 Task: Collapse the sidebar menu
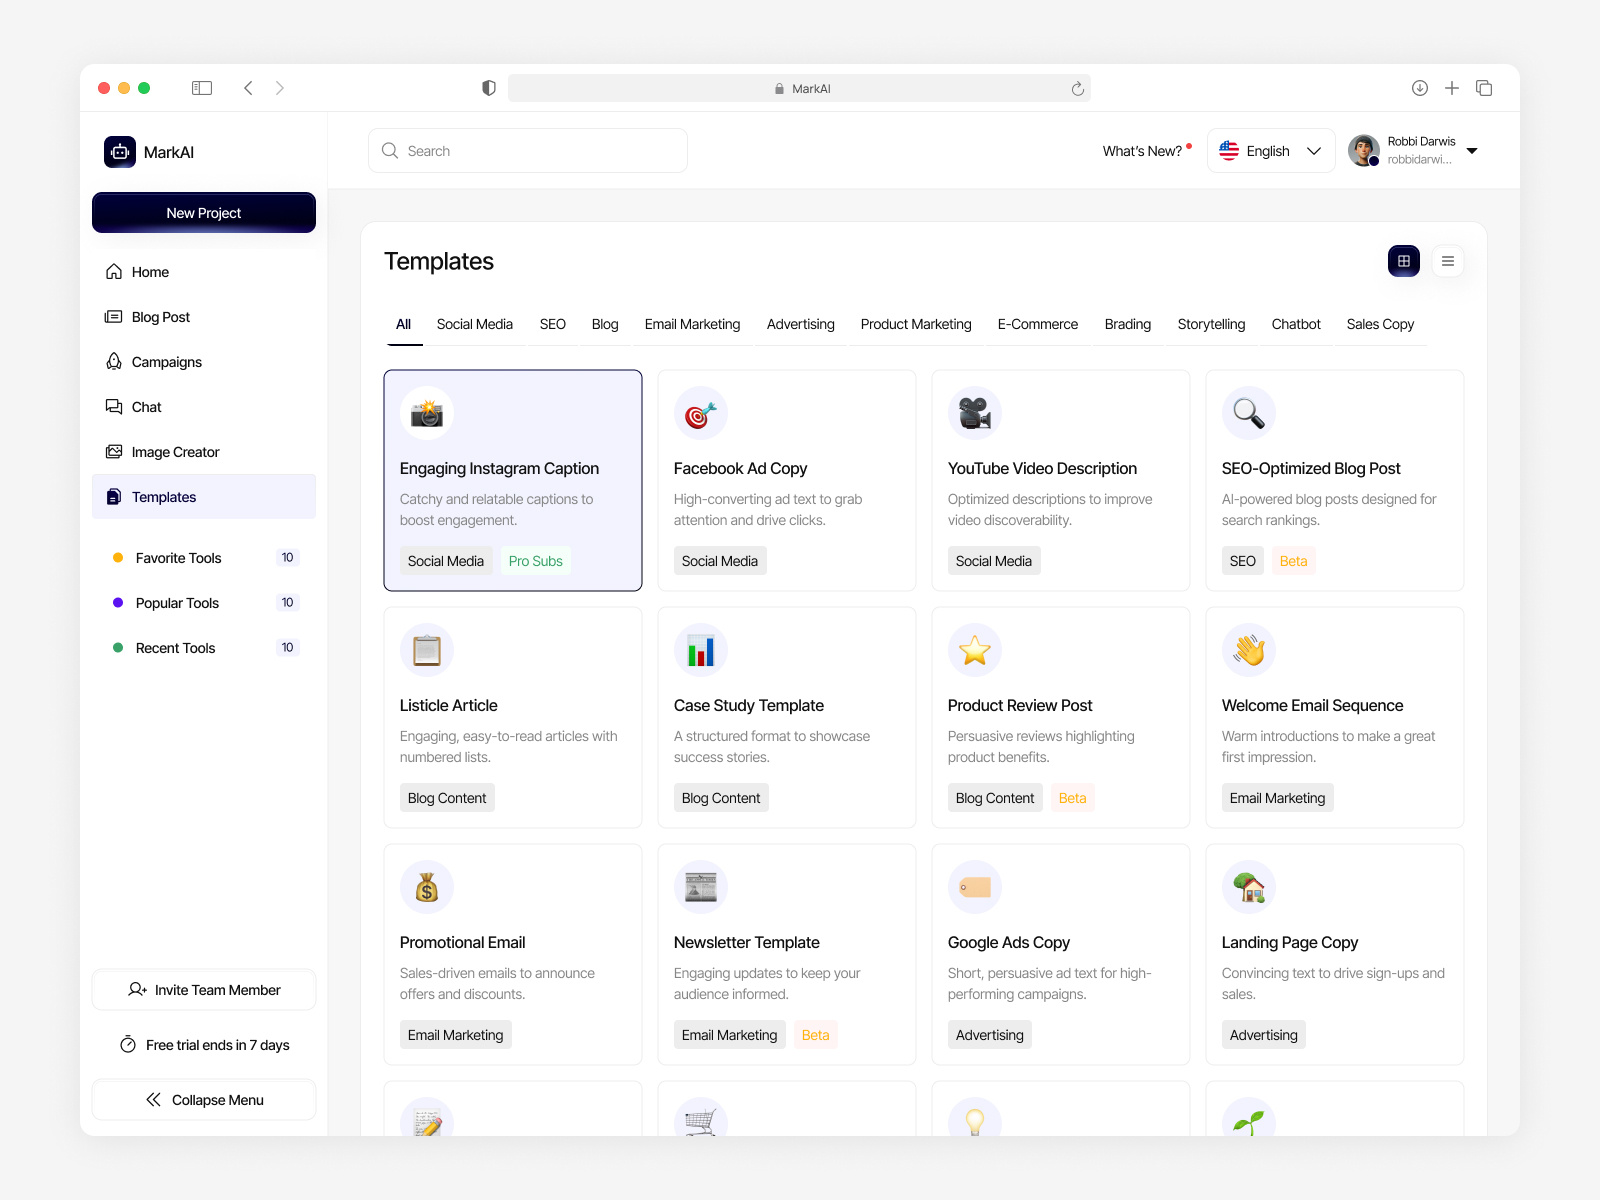pyautogui.click(x=203, y=1099)
